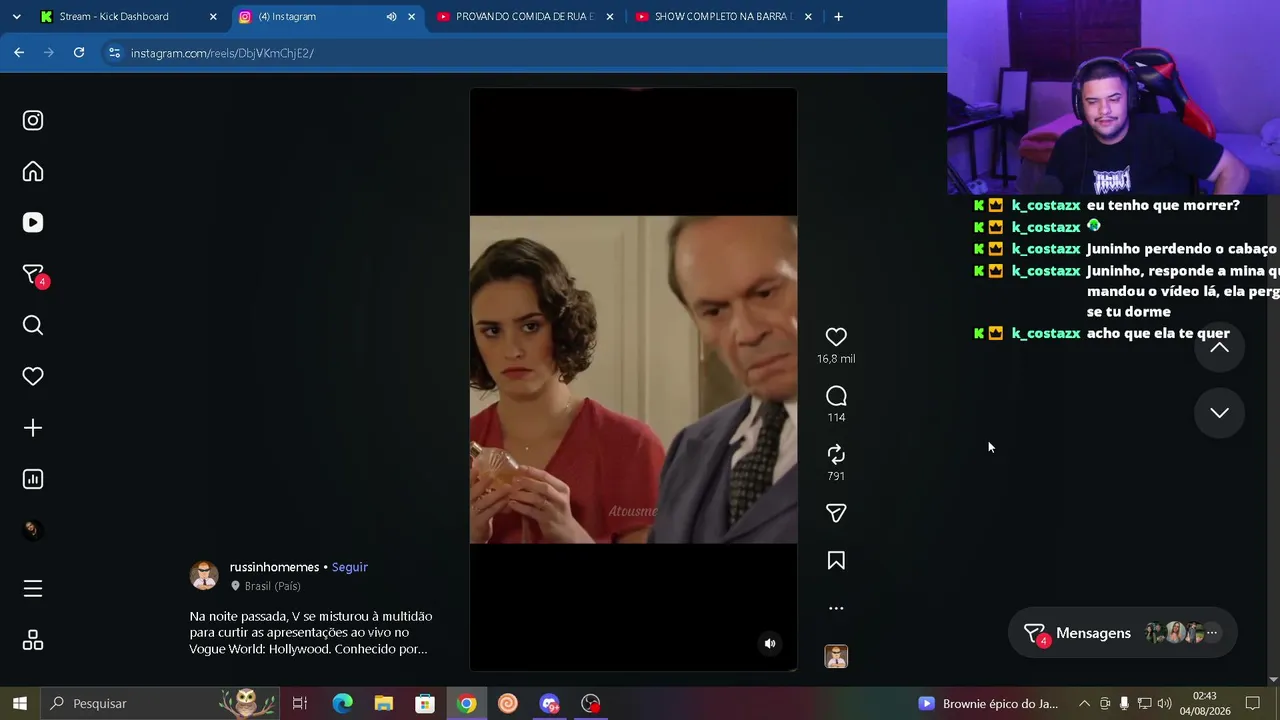Follow russinhomemes via Seguir
This screenshot has width=1280, height=720.
click(350, 567)
